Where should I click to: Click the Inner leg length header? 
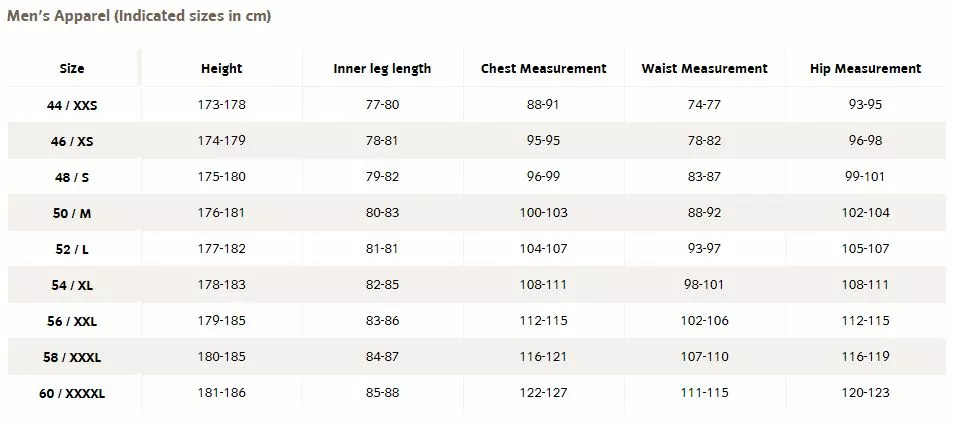(x=382, y=69)
